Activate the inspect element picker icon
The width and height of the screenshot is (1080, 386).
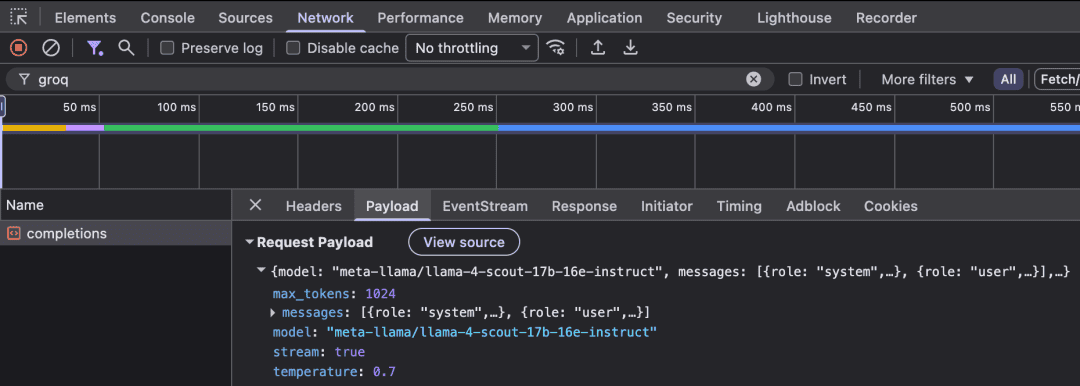point(19,17)
